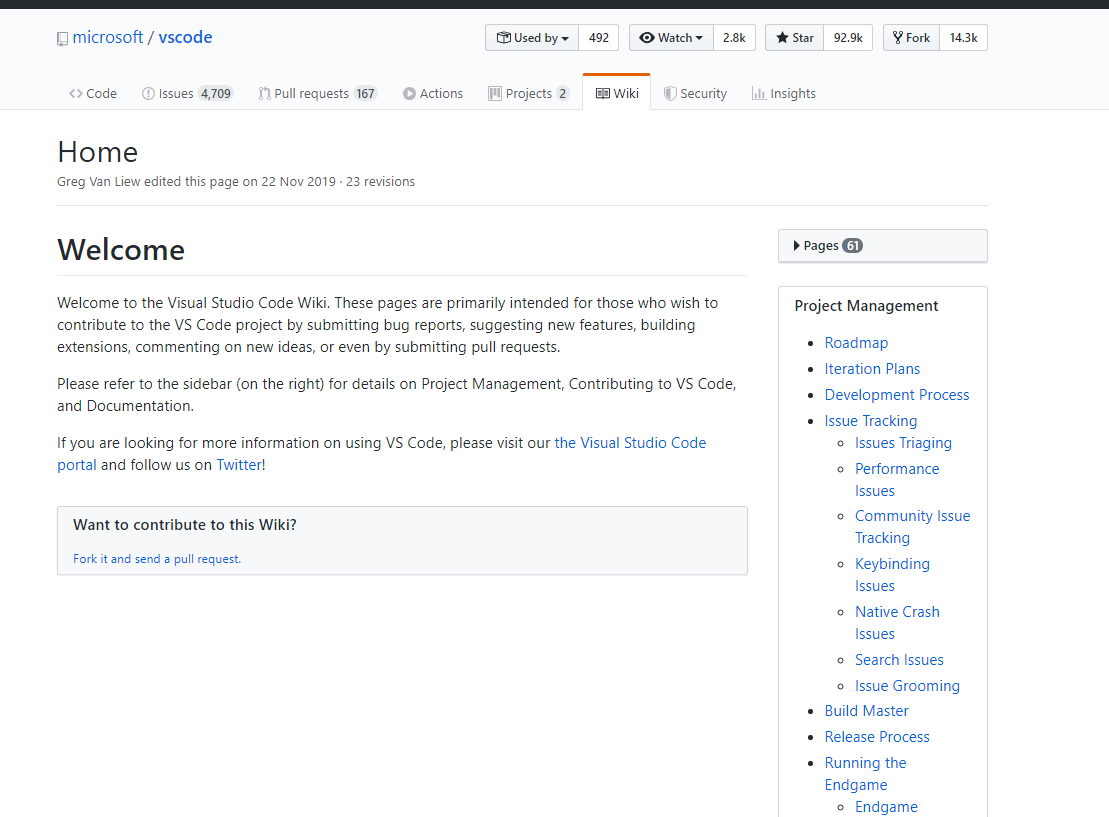Open the Keybinding Issues page
Screen dimensions: 1109x817
pos(892,574)
